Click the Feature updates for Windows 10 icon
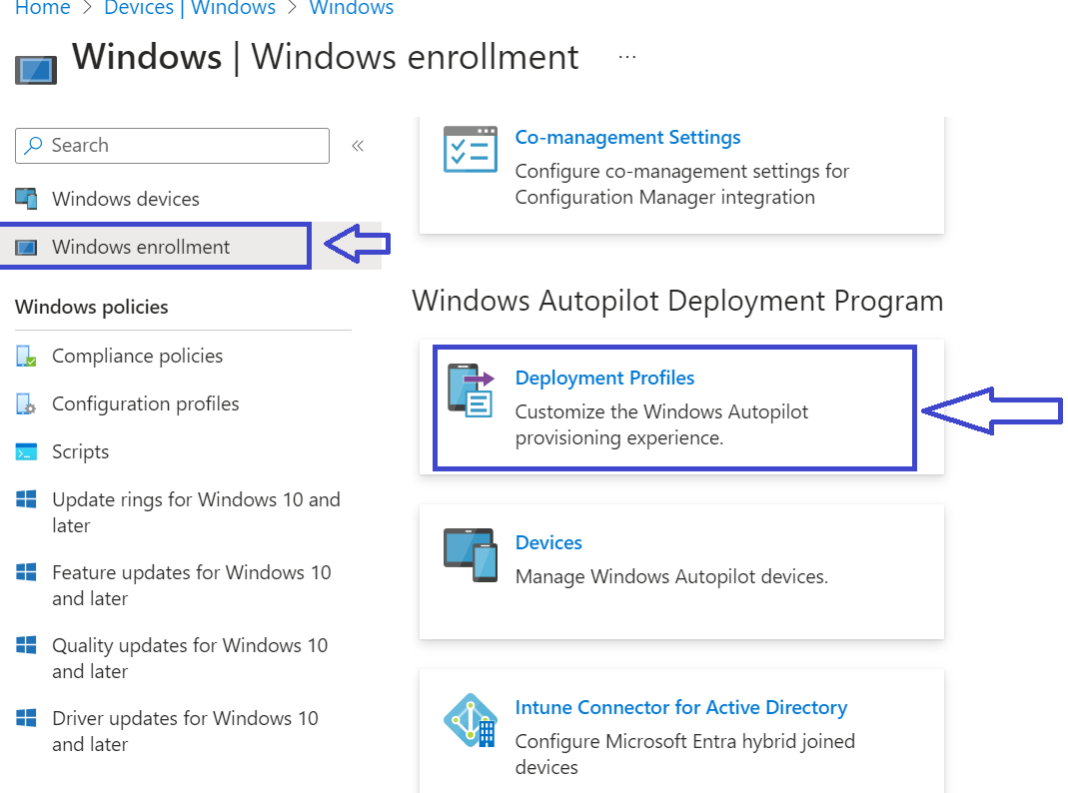Screen dimensions: 1068x793 (x=28, y=573)
